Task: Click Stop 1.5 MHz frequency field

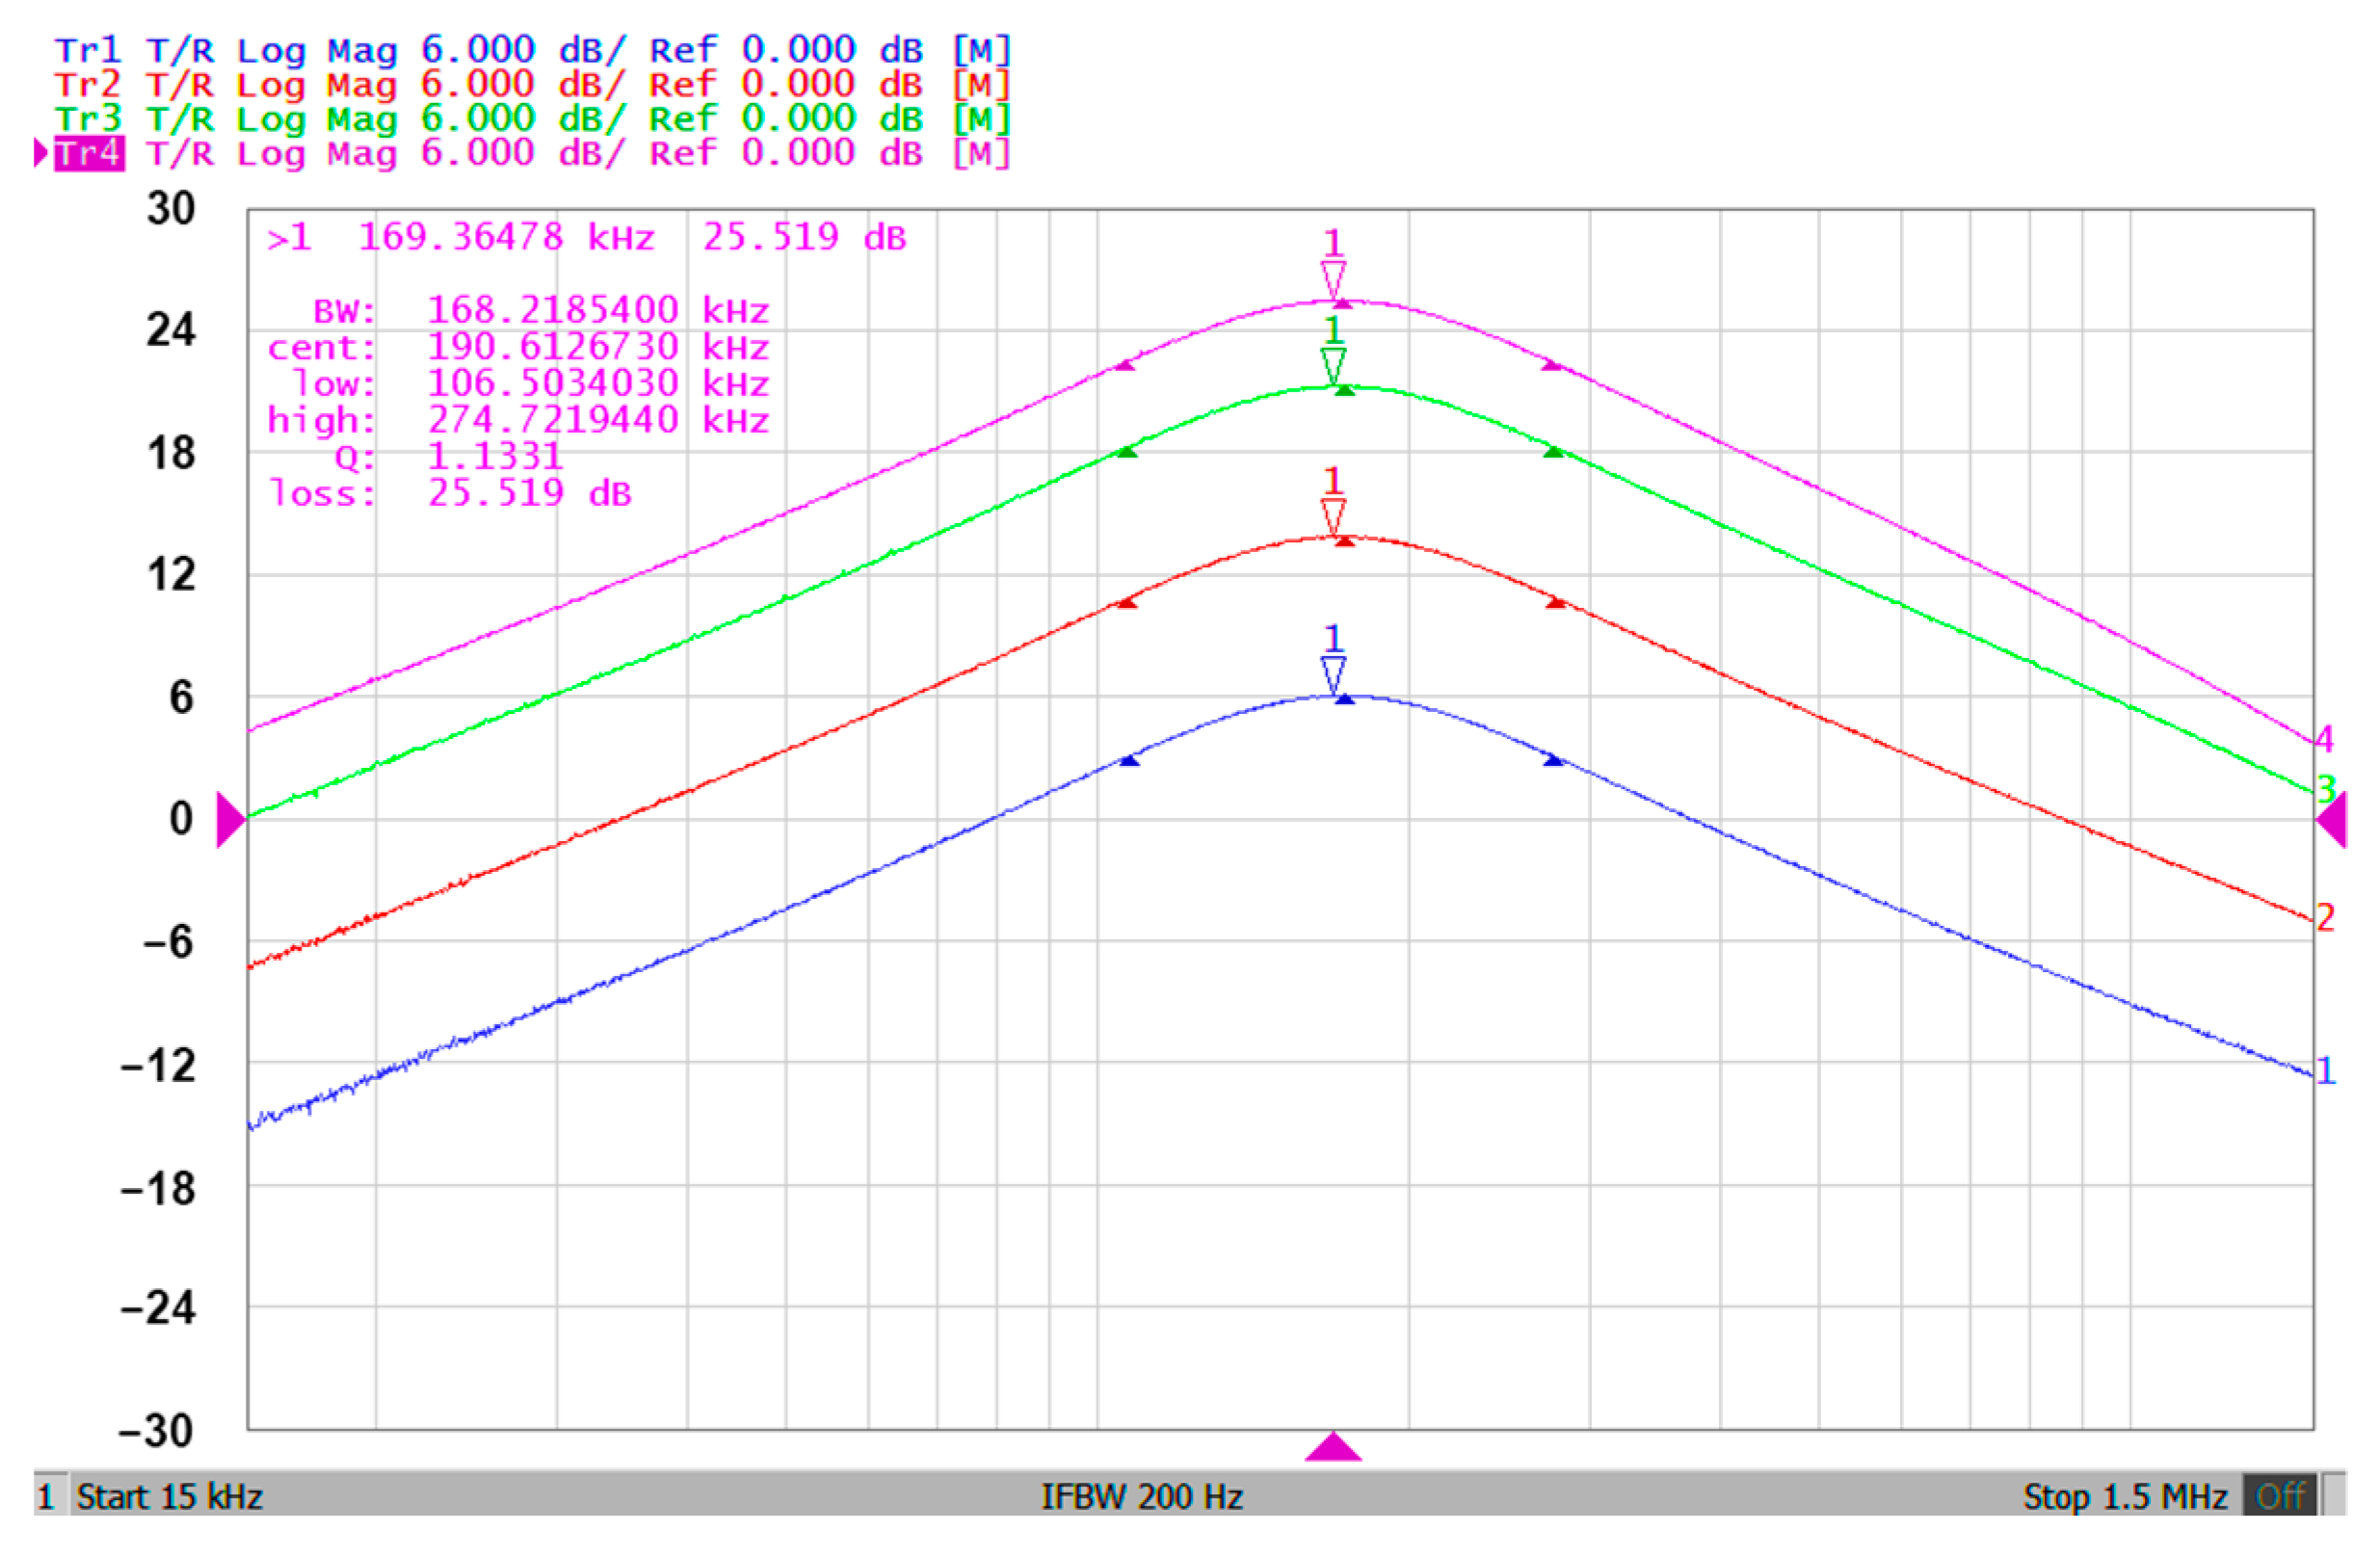Action: pos(2124,1497)
